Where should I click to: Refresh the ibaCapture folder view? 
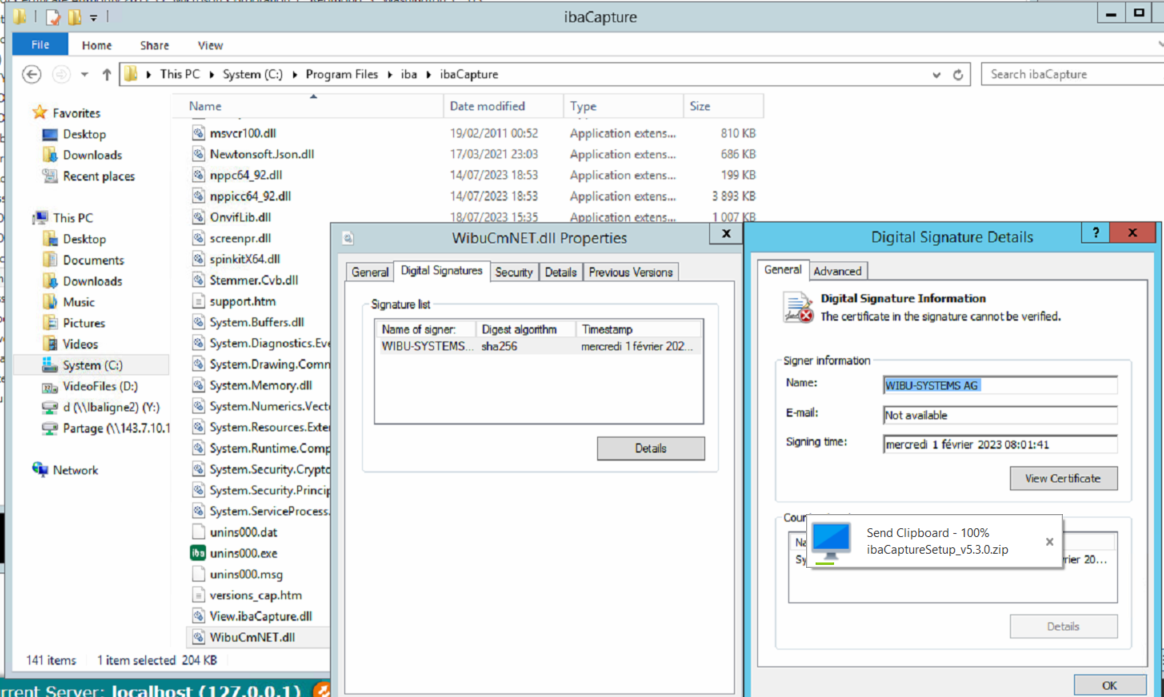pyautogui.click(x=958, y=75)
